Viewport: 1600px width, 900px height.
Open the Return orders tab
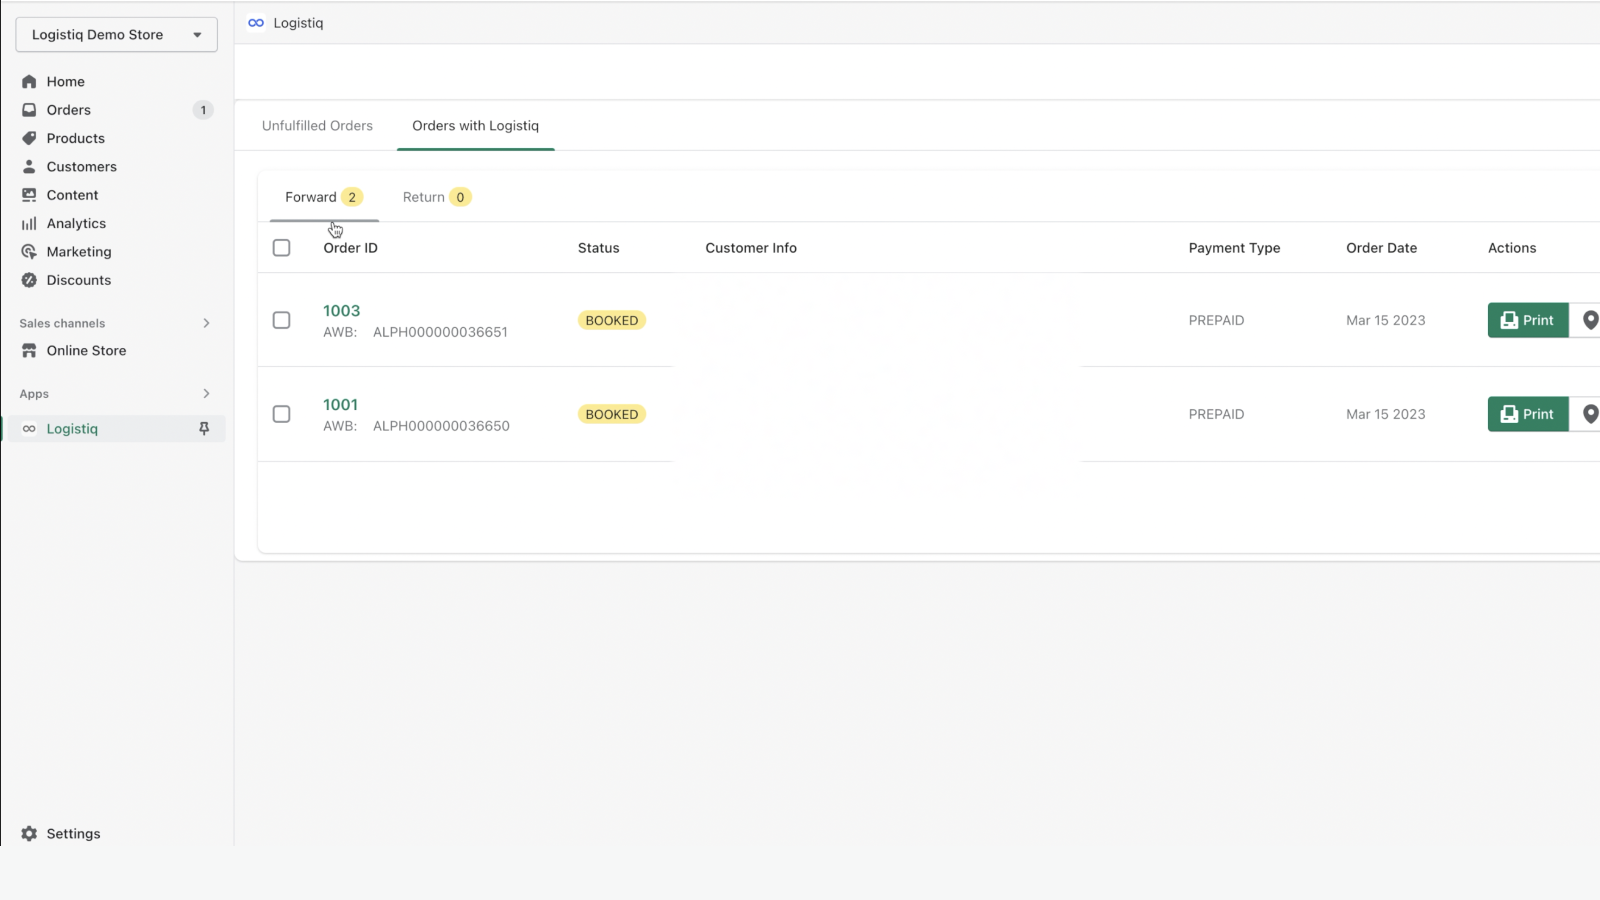(x=437, y=197)
